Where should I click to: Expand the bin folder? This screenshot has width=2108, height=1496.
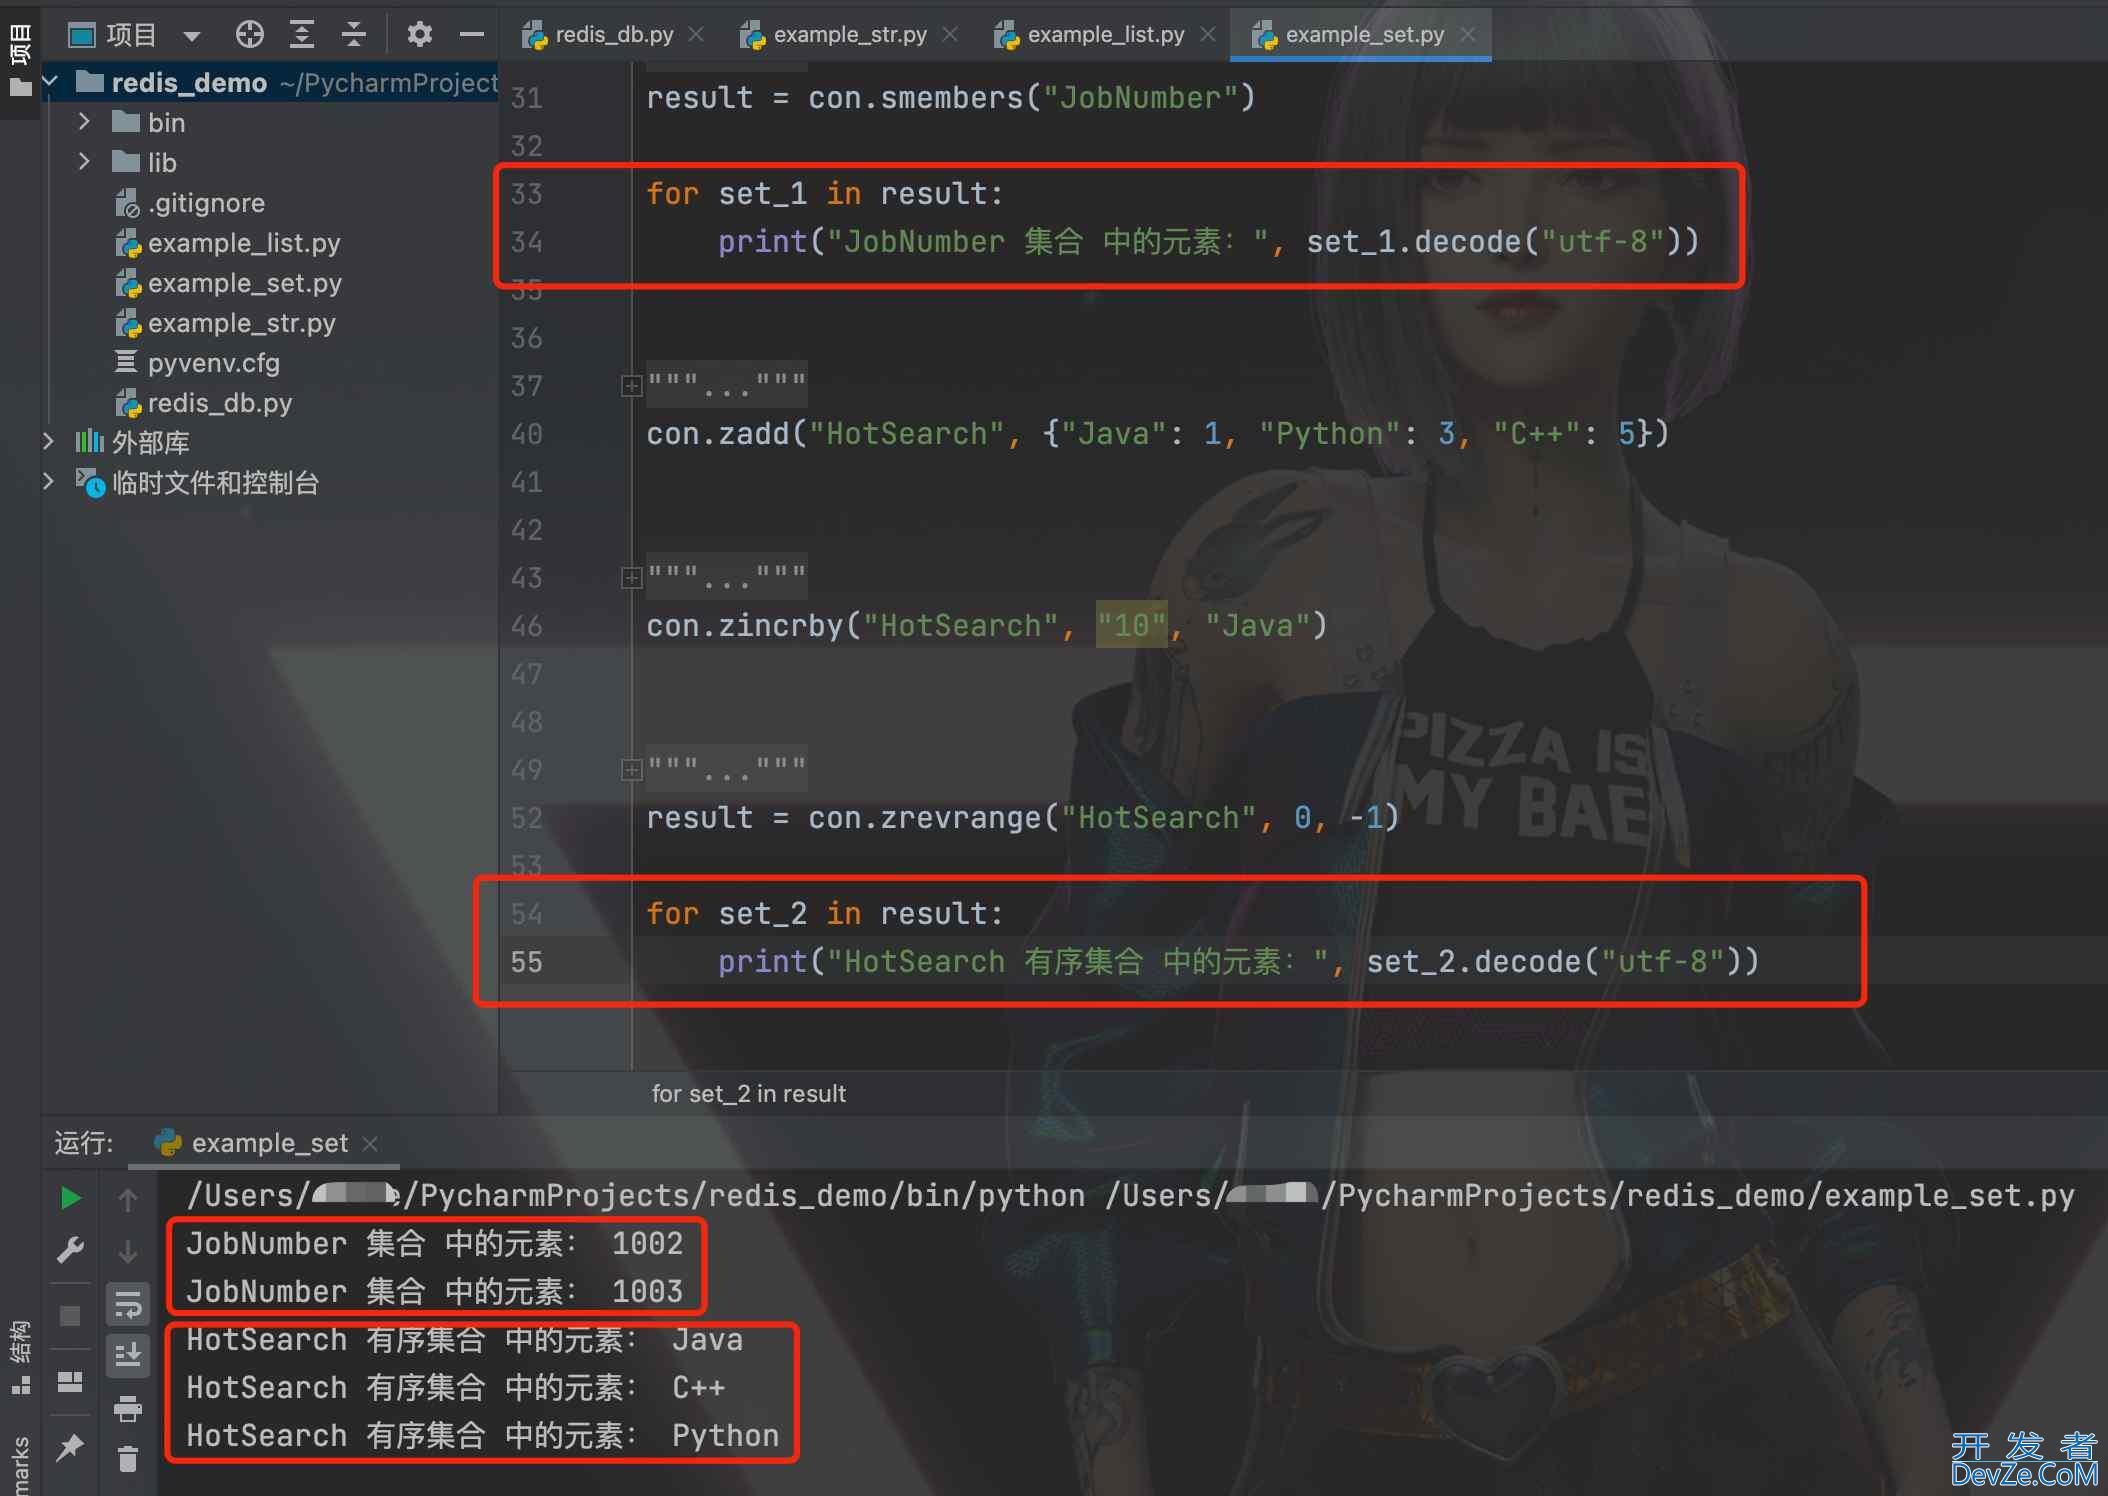[85, 122]
